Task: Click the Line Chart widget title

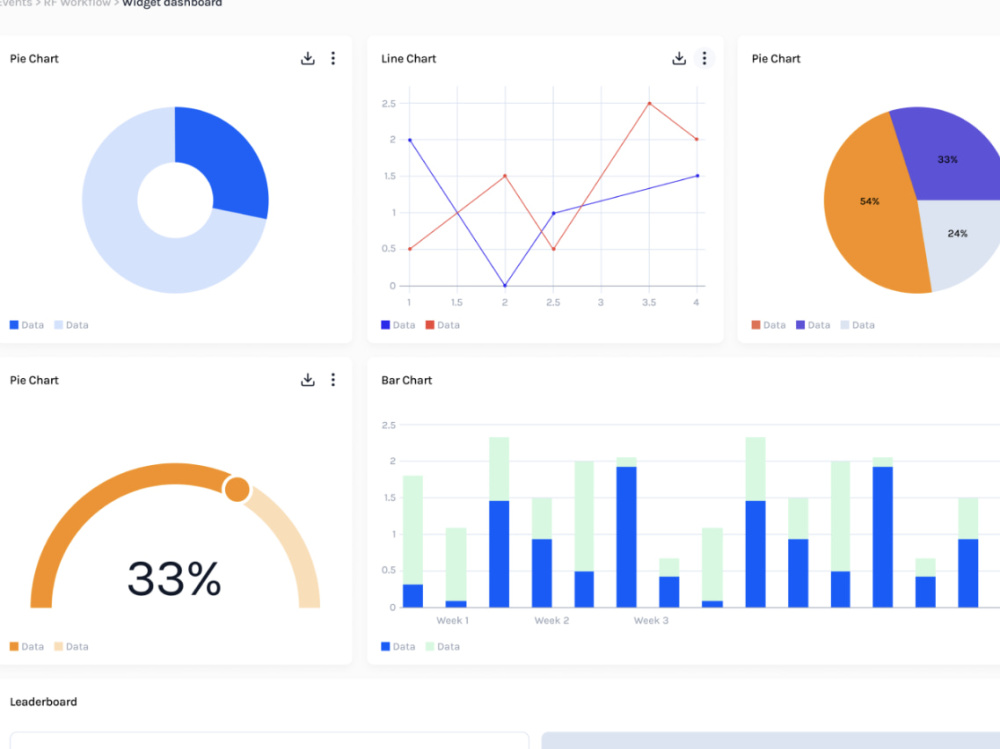Action: 409,59
